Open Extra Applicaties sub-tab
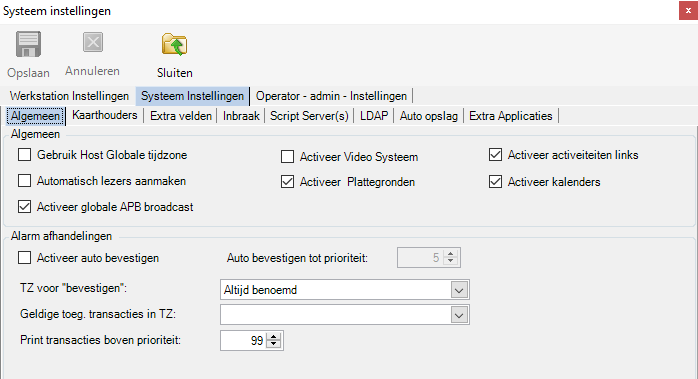The width and height of the screenshot is (698, 379). (511, 116)
